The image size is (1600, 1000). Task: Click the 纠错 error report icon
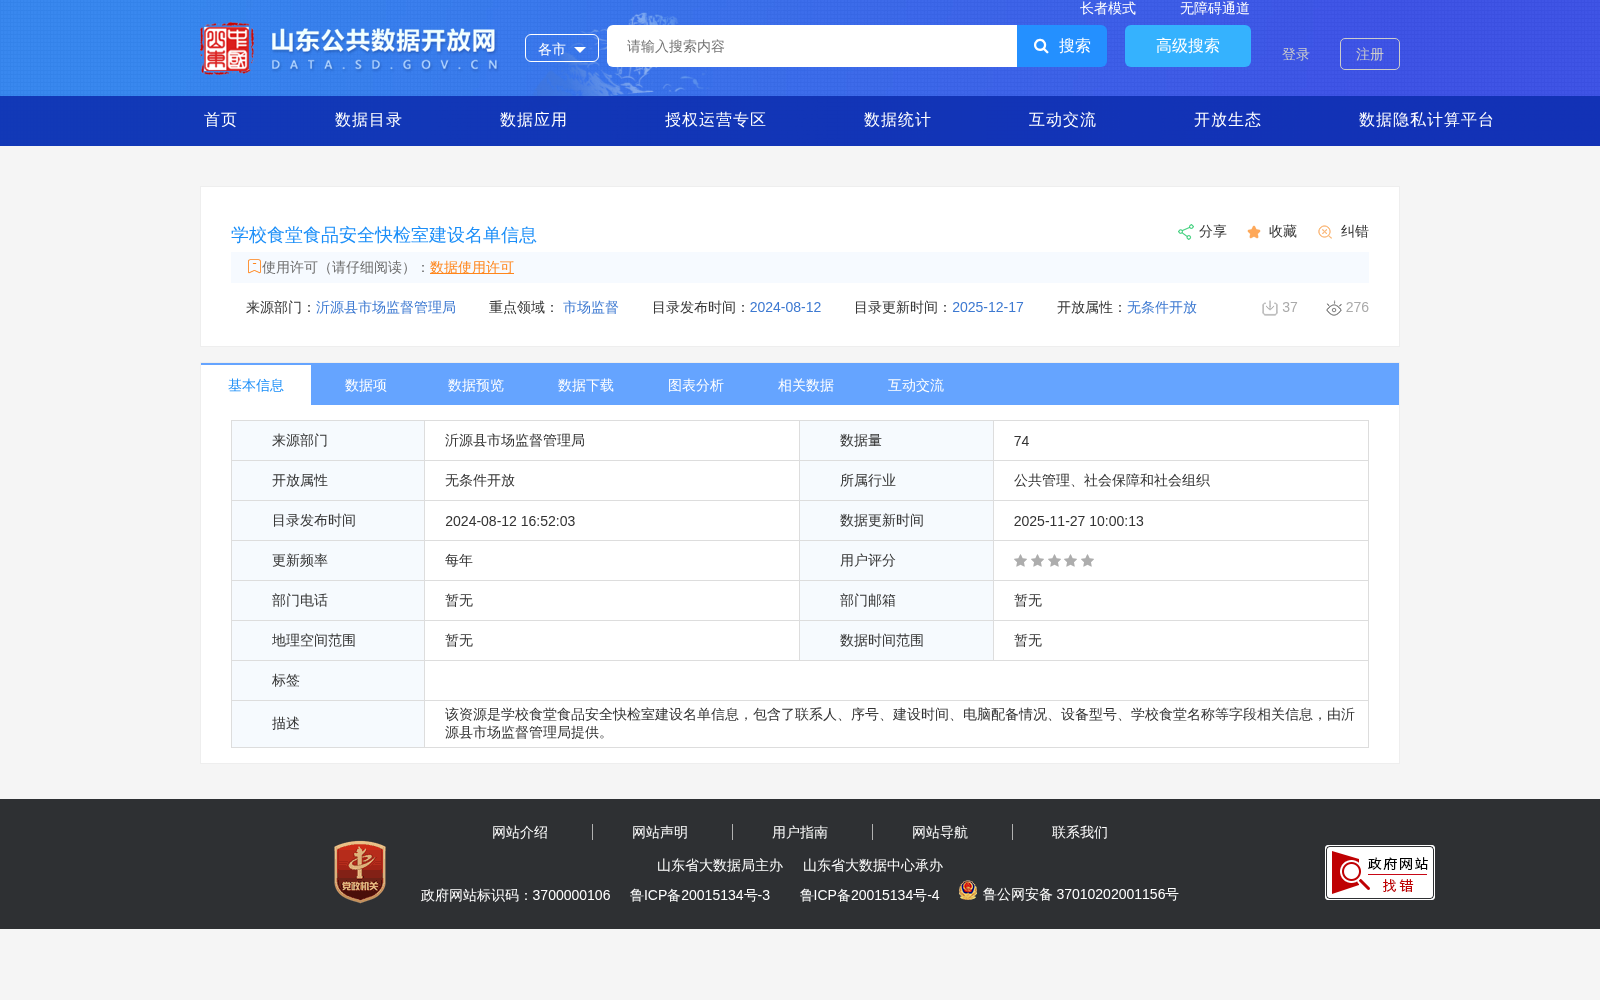click(x=1325, y=232)
